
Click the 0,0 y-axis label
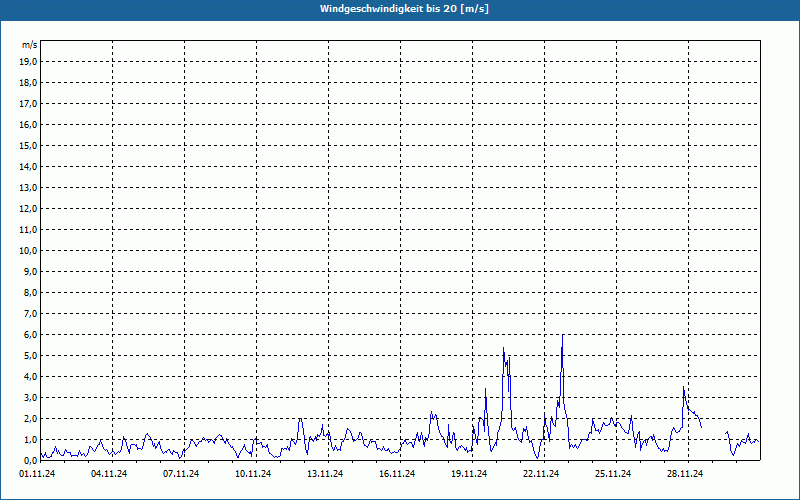31,460
